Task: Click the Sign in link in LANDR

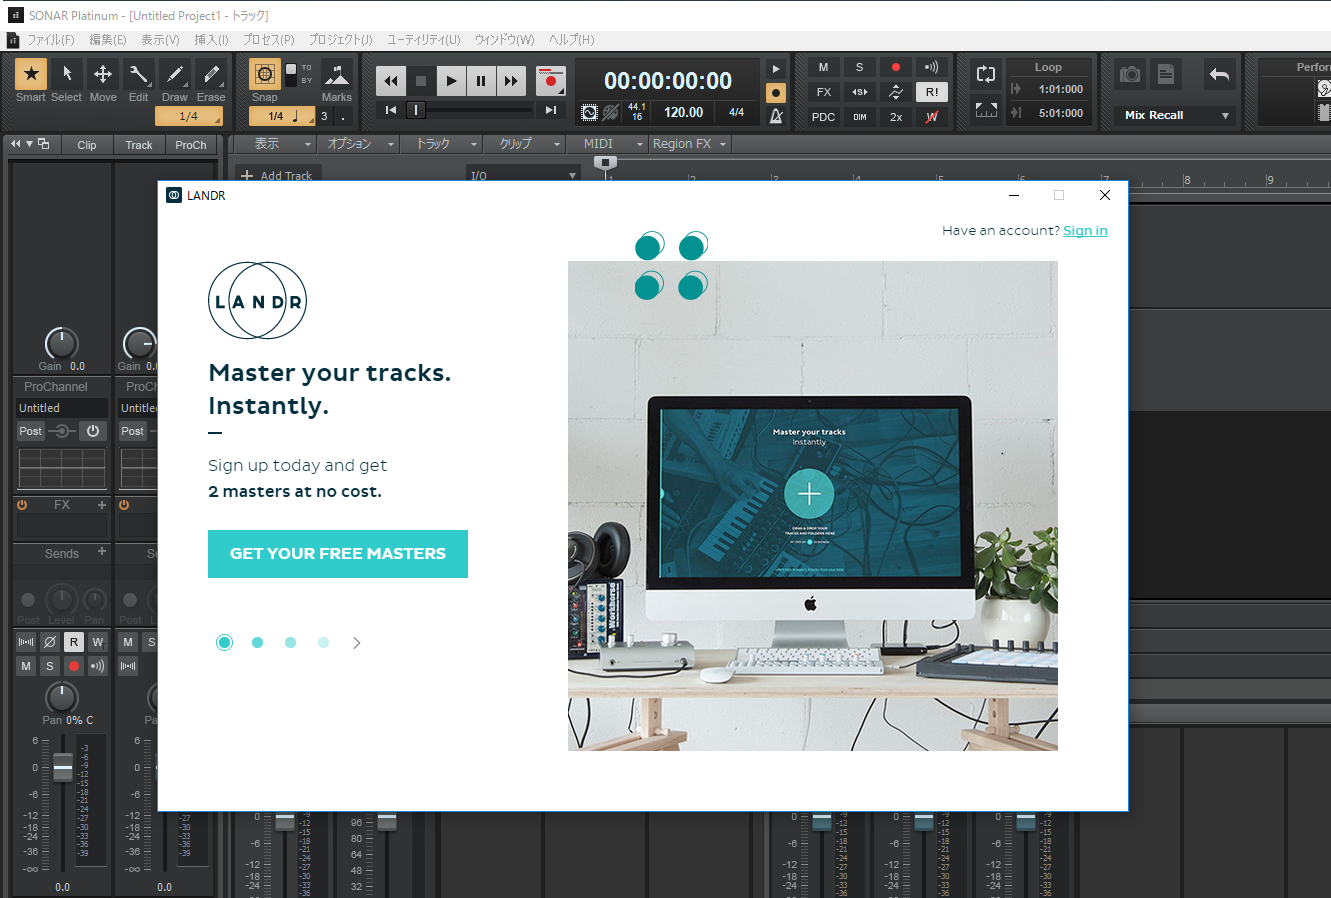Action: pos(1085,231)
